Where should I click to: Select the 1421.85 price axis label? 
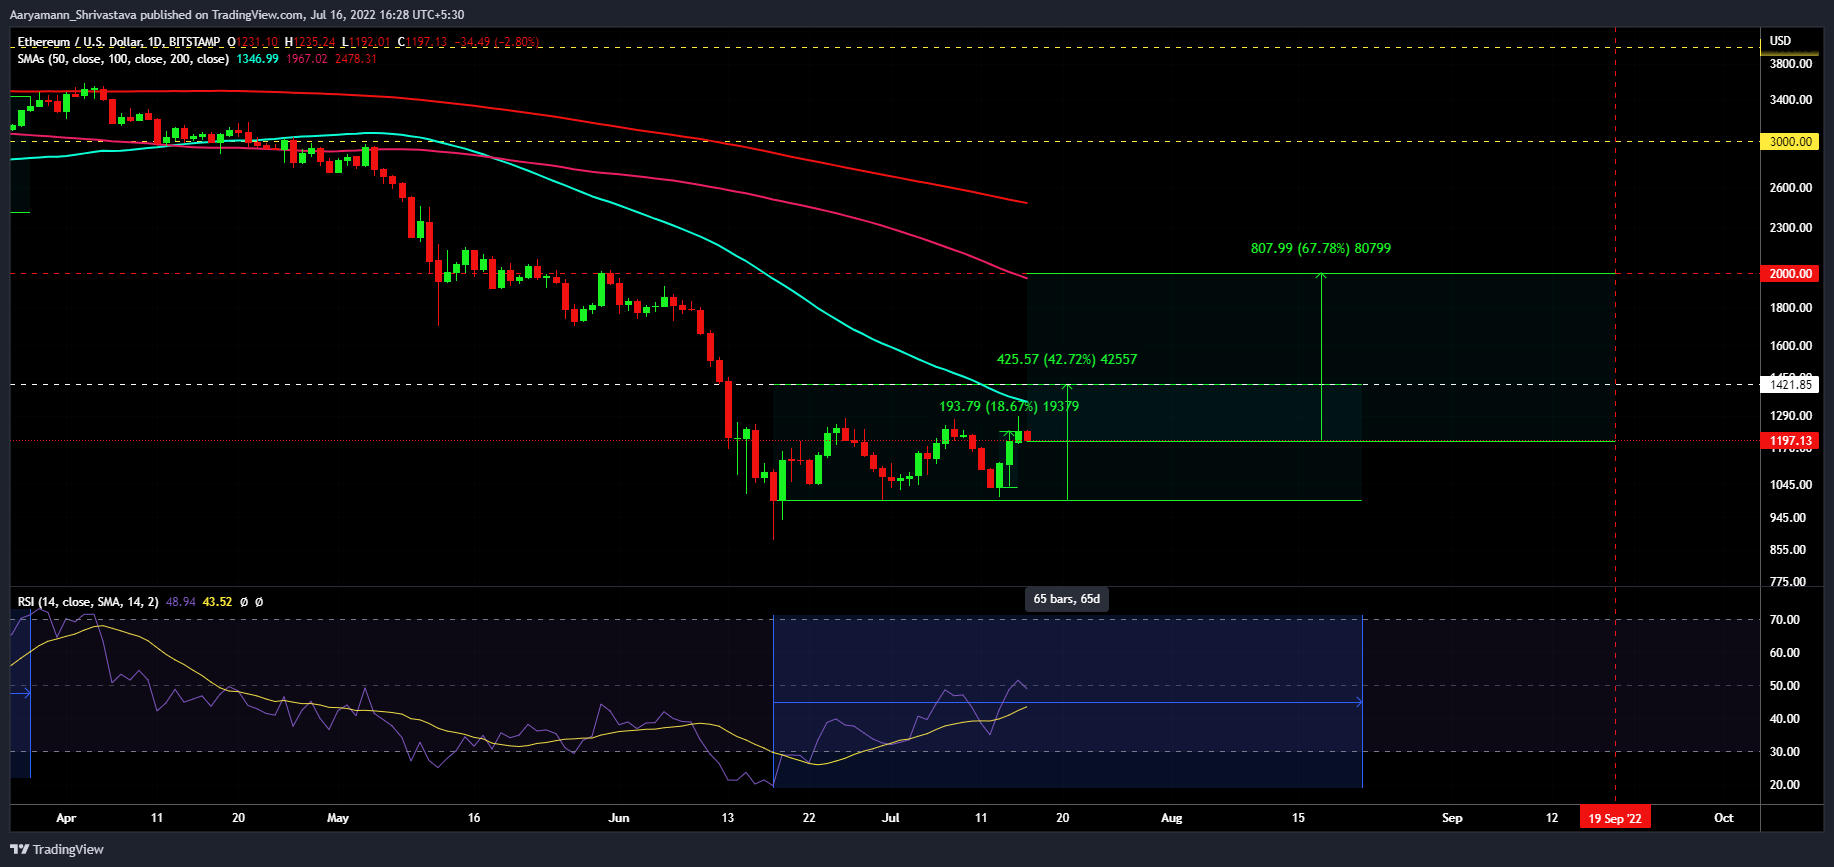[1790, 384]
